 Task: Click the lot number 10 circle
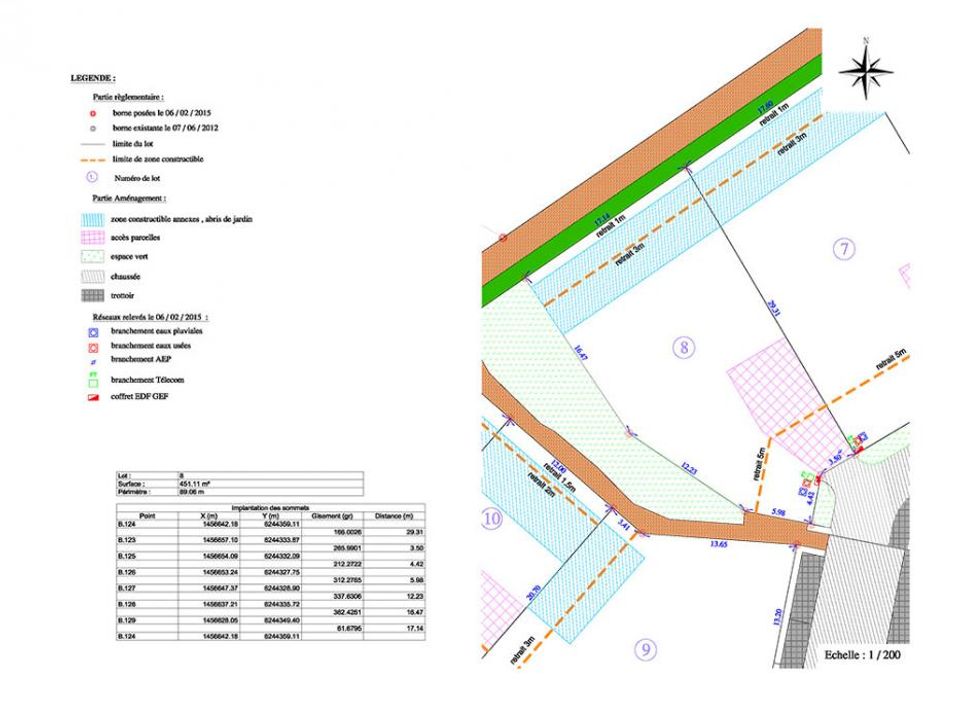coord(492,519)
